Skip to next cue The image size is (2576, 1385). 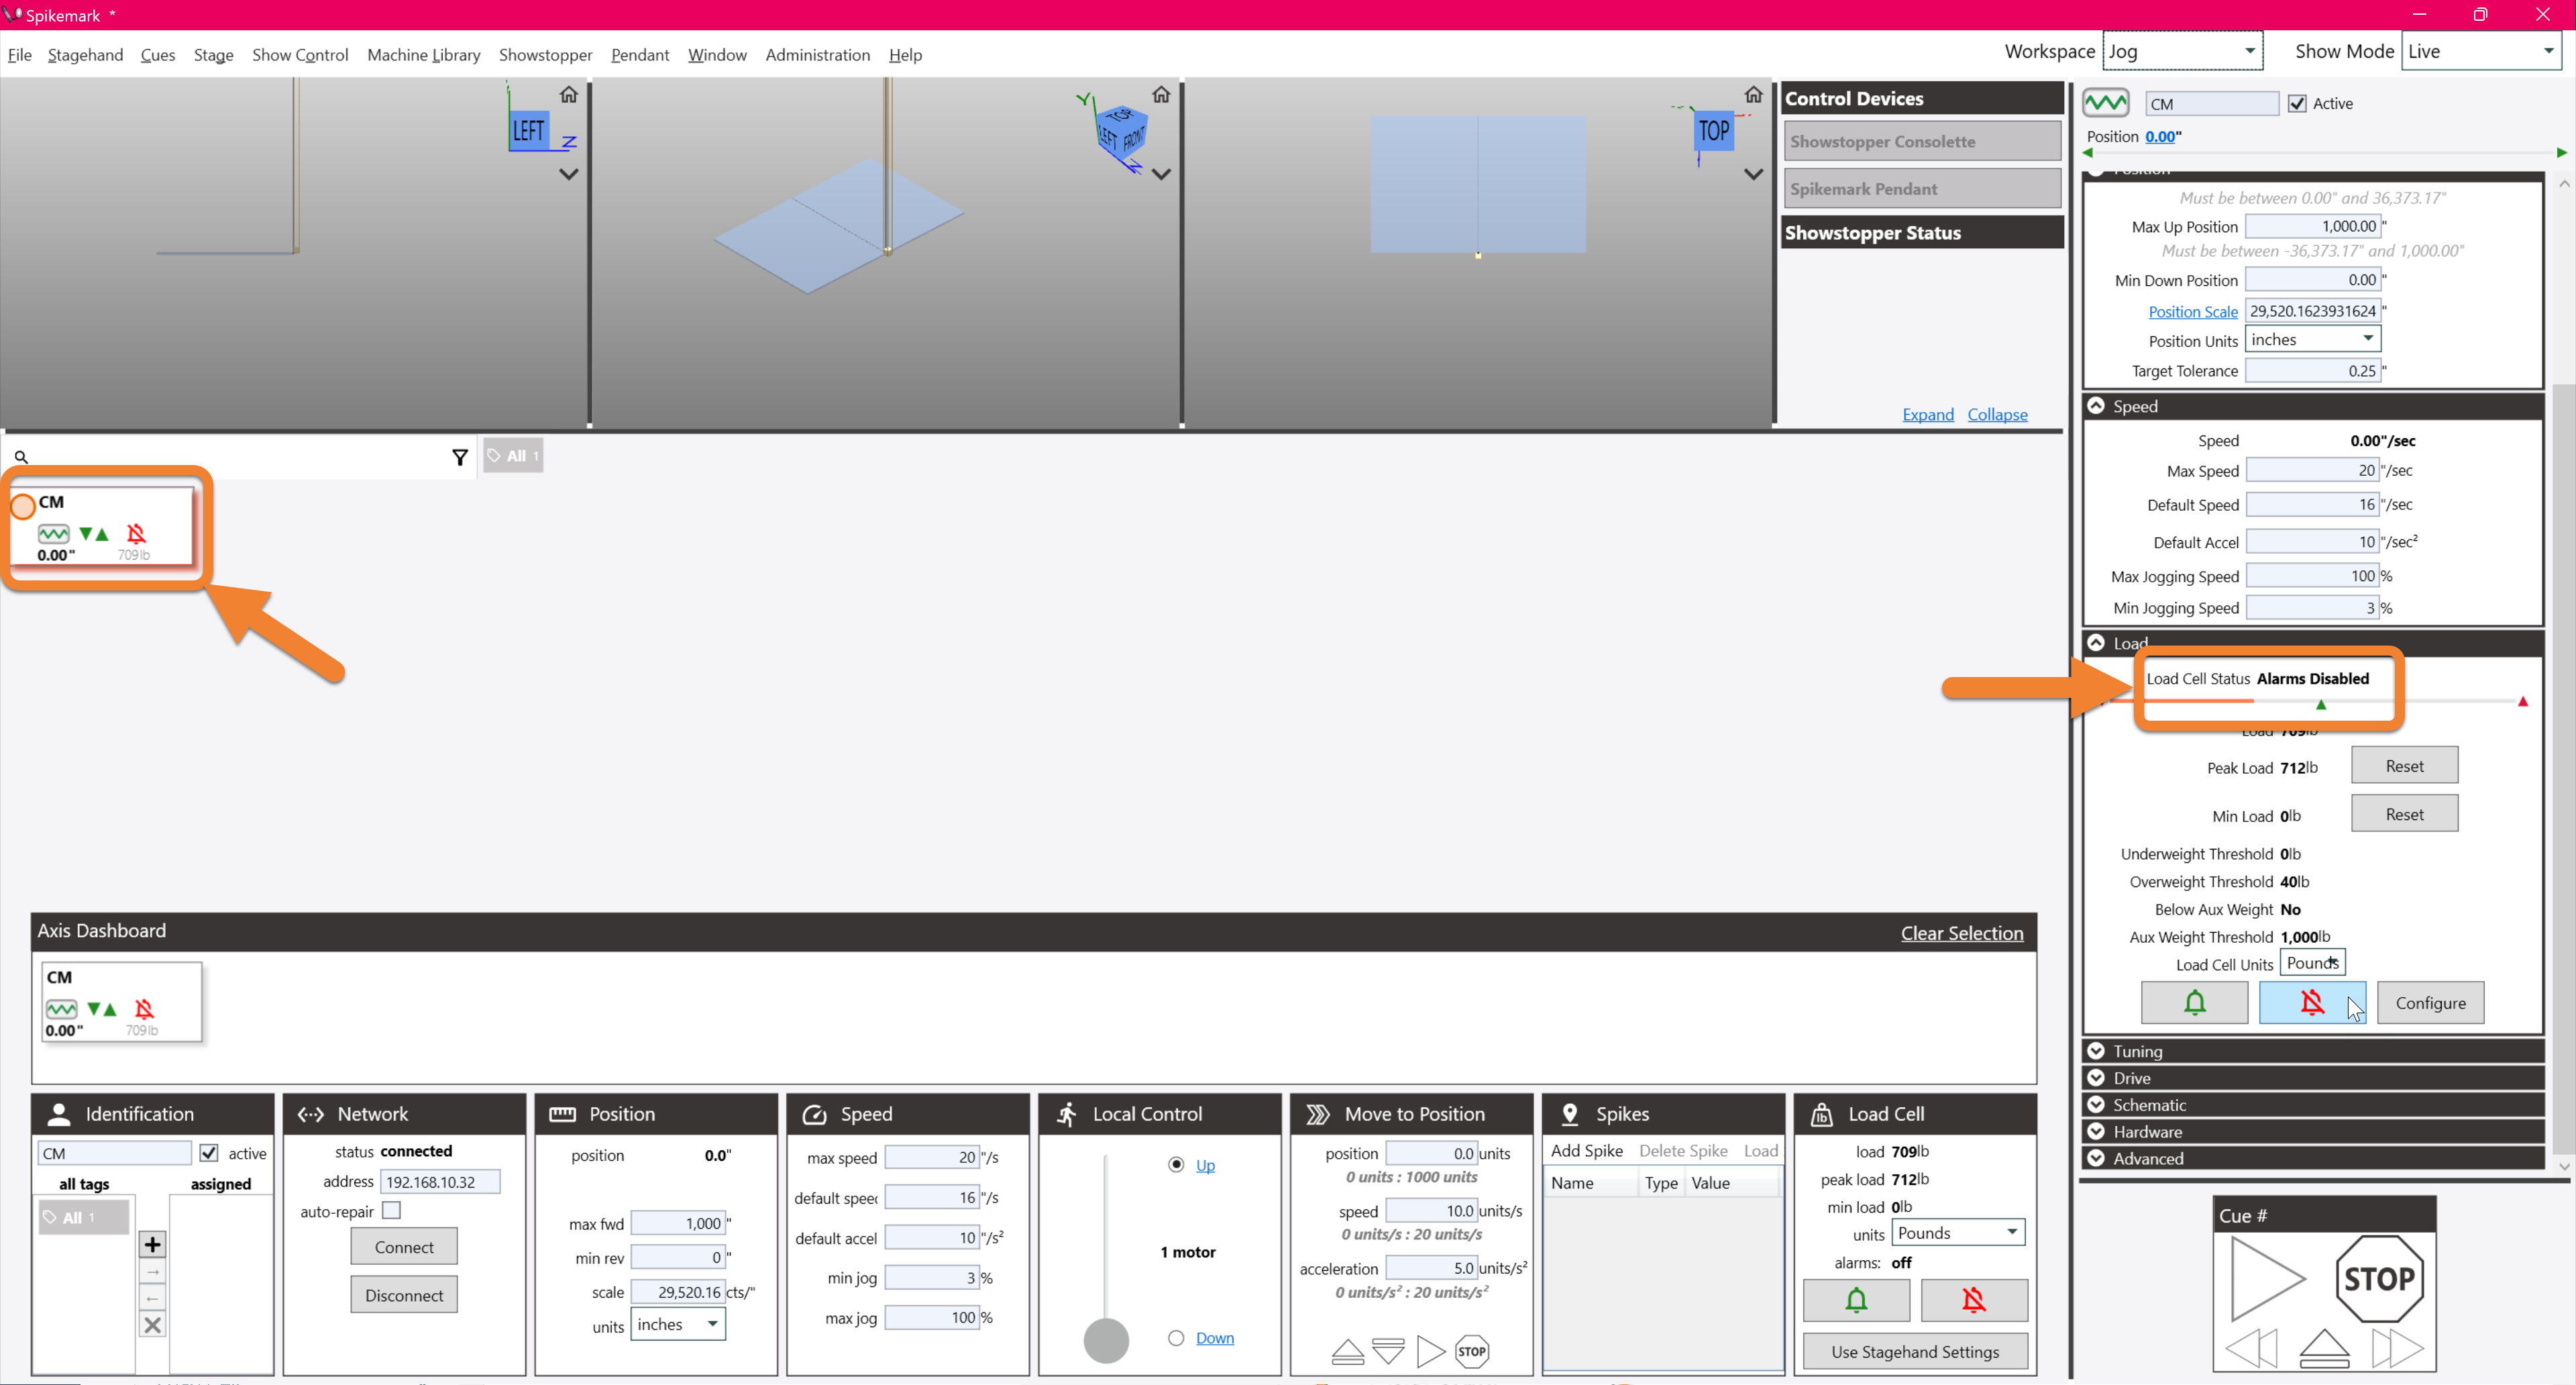(x=2397, y=1348)
